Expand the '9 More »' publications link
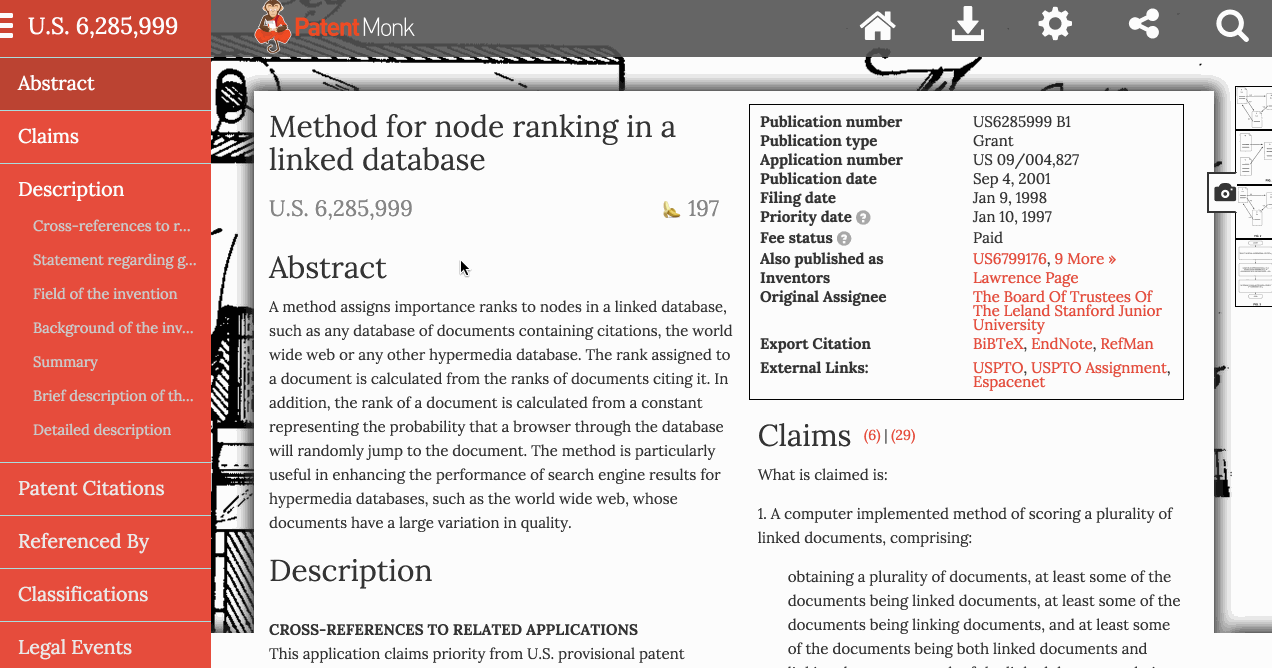This screenshot has height=668, width=1272. (x=1085, y=259)
